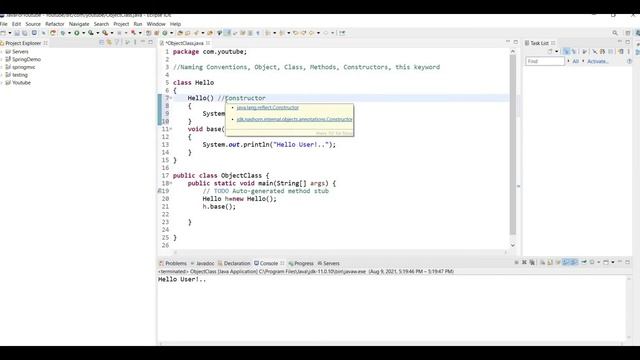Click the Remove All Terminated Launches icon in Console
Image resolution: width=640 pixels, height=360 pixels.
click(x=532, y=262)
